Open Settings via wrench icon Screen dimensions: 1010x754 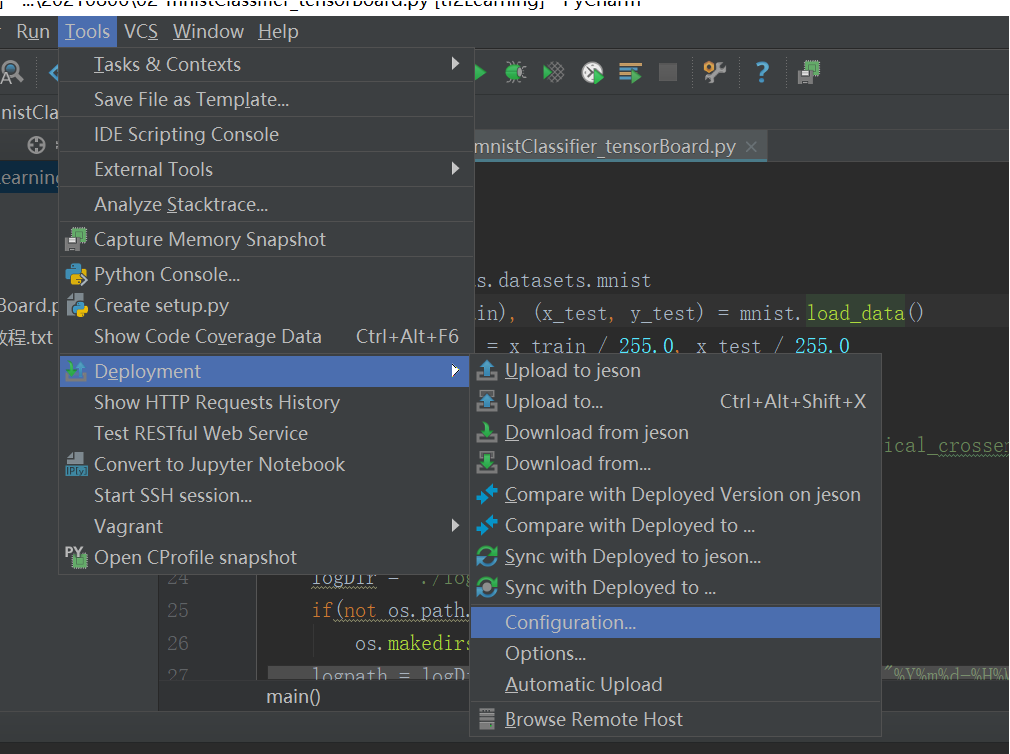(x=714, y=72)
